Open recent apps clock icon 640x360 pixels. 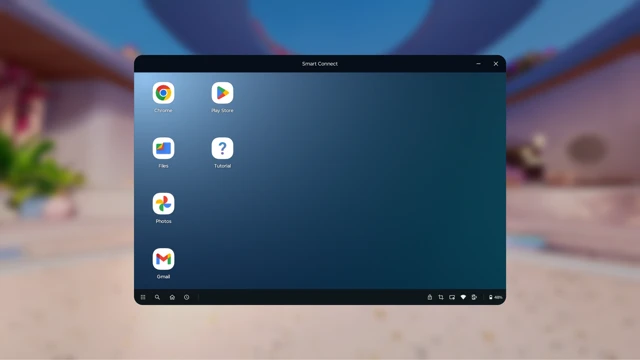(187, 297)
